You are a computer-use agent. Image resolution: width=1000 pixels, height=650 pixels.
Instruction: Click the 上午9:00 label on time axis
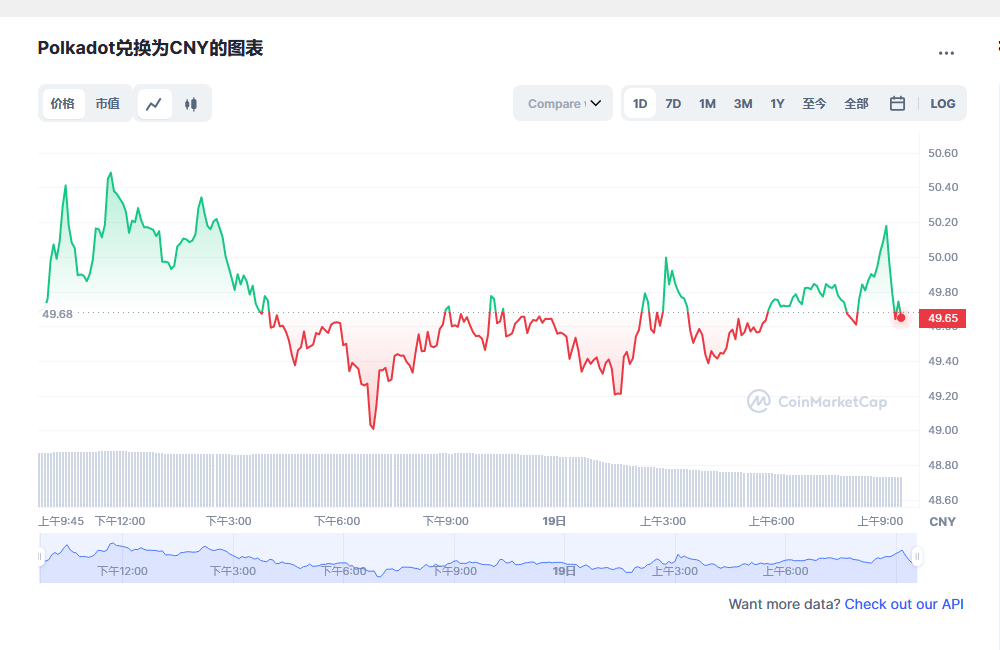point(880,521)
